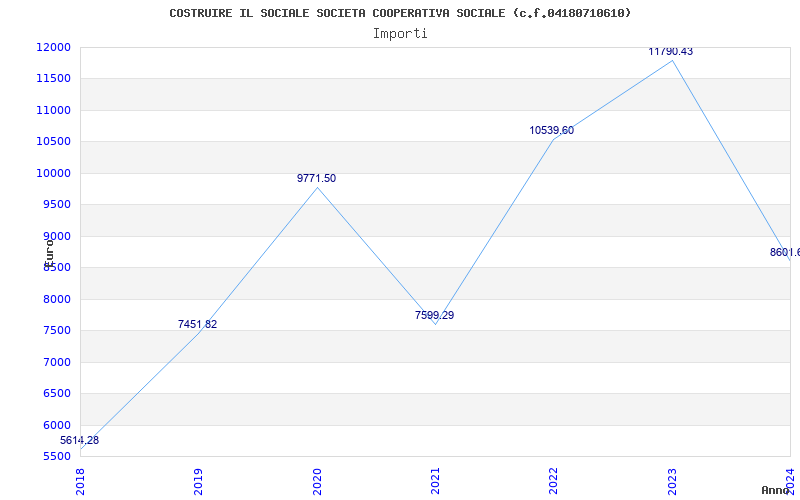The image size is (800, 500).
Task: Click the cut-off 2024 data label at the right edge
Action: (x=785, y=253)
